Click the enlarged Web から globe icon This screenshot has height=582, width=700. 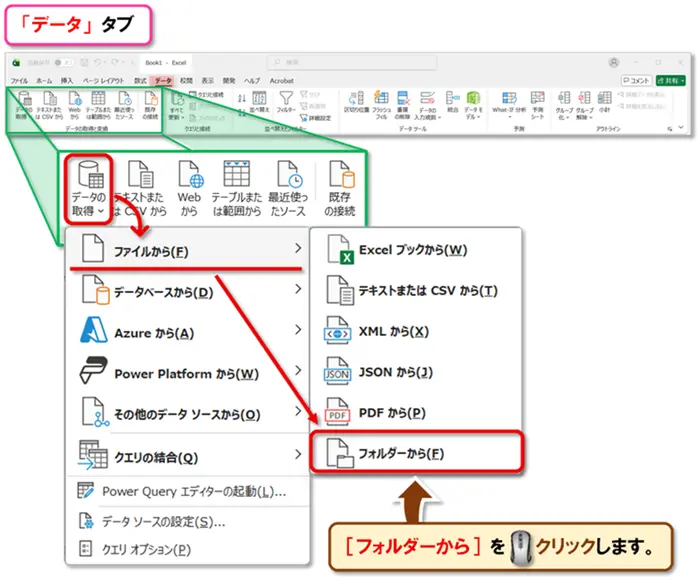point(190,174)
